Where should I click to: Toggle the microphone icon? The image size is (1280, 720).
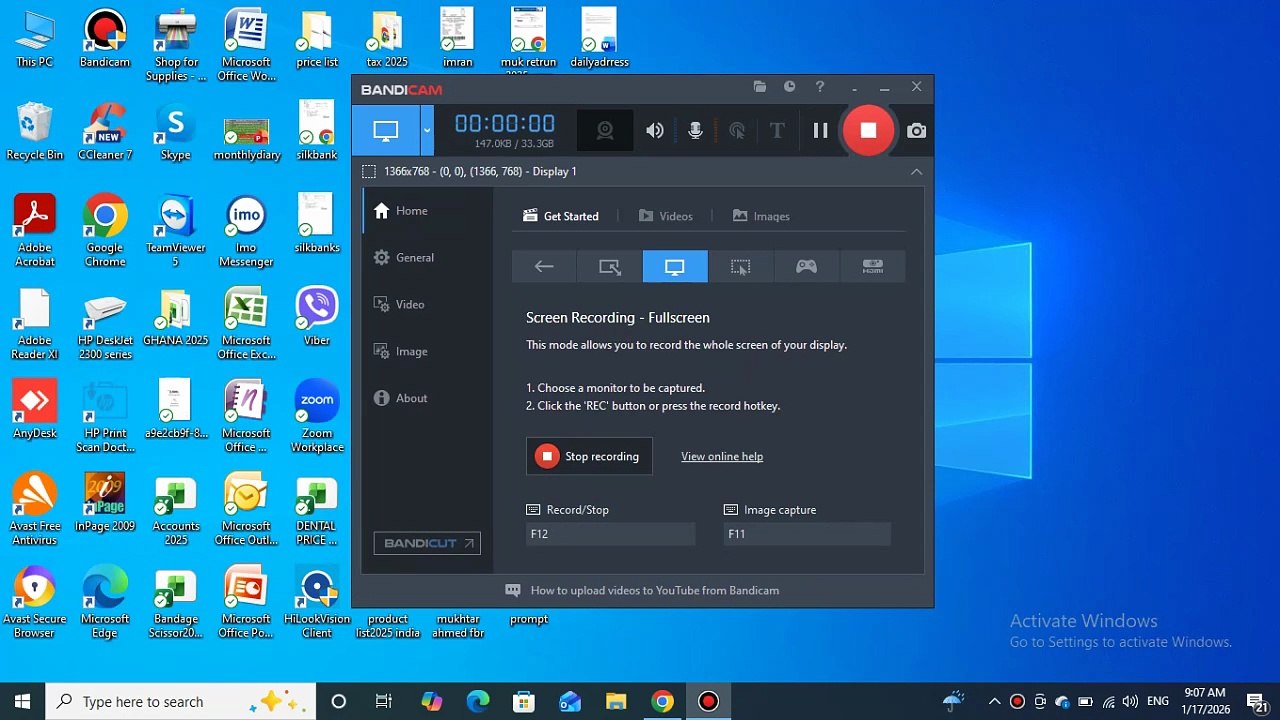pyautogui.click(x=696, y=131)
